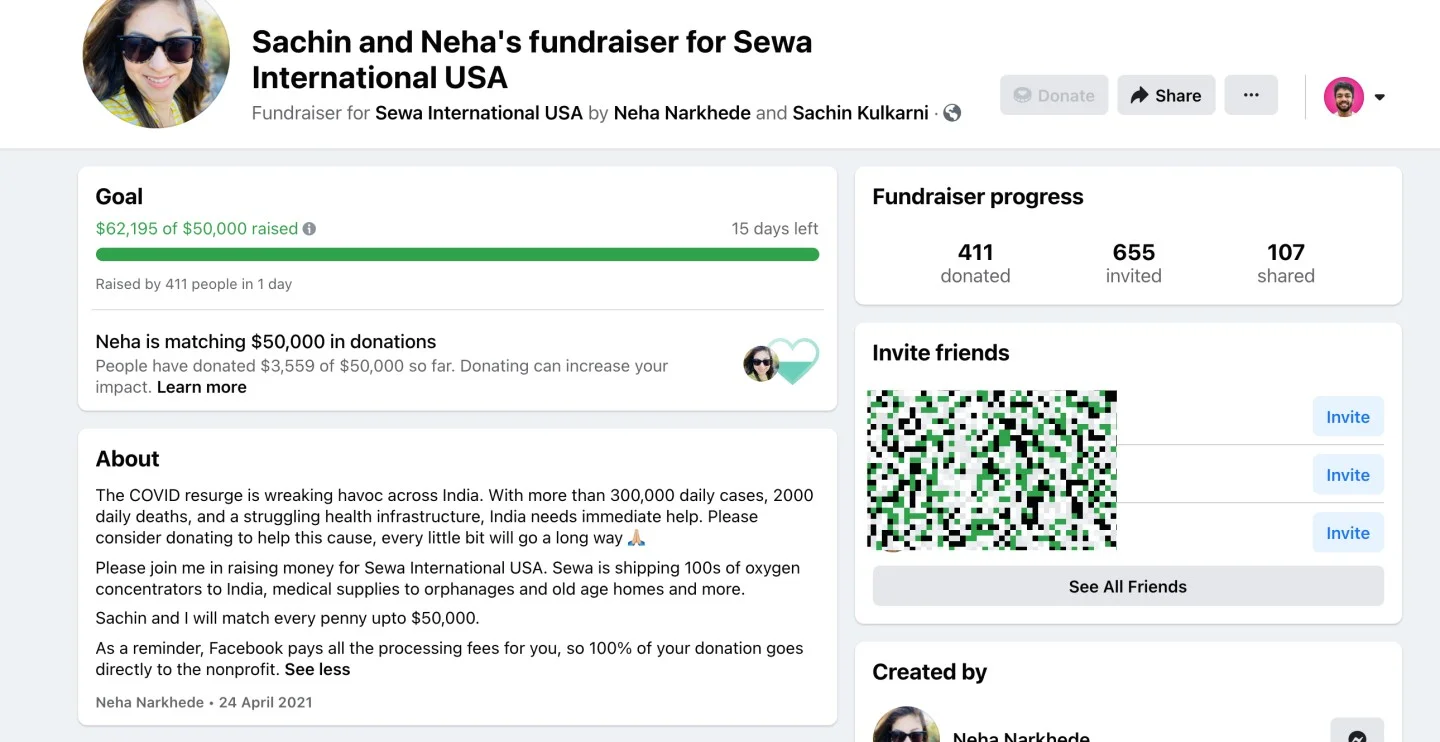Click the bottom Invite button

(x=1347, y=533)
